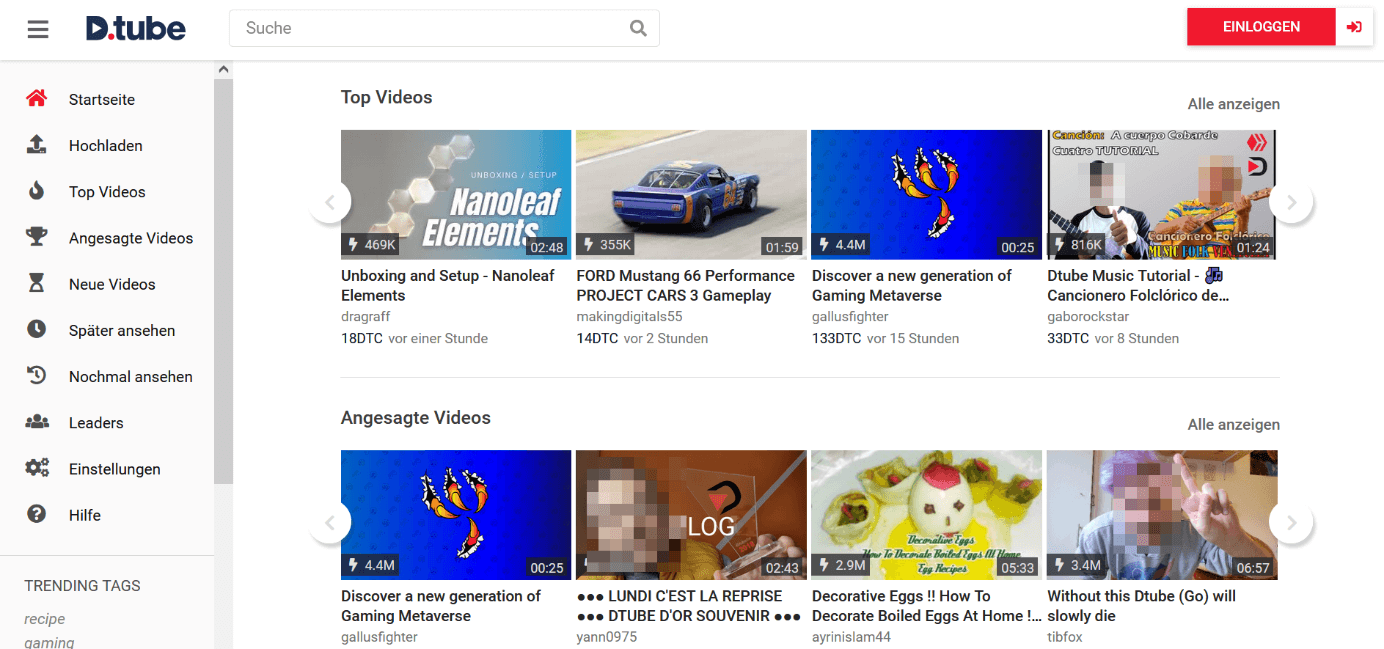Visit channel dragraff
The height and width of the screenshot is (649, 1384).
click(x=366, y=316)
